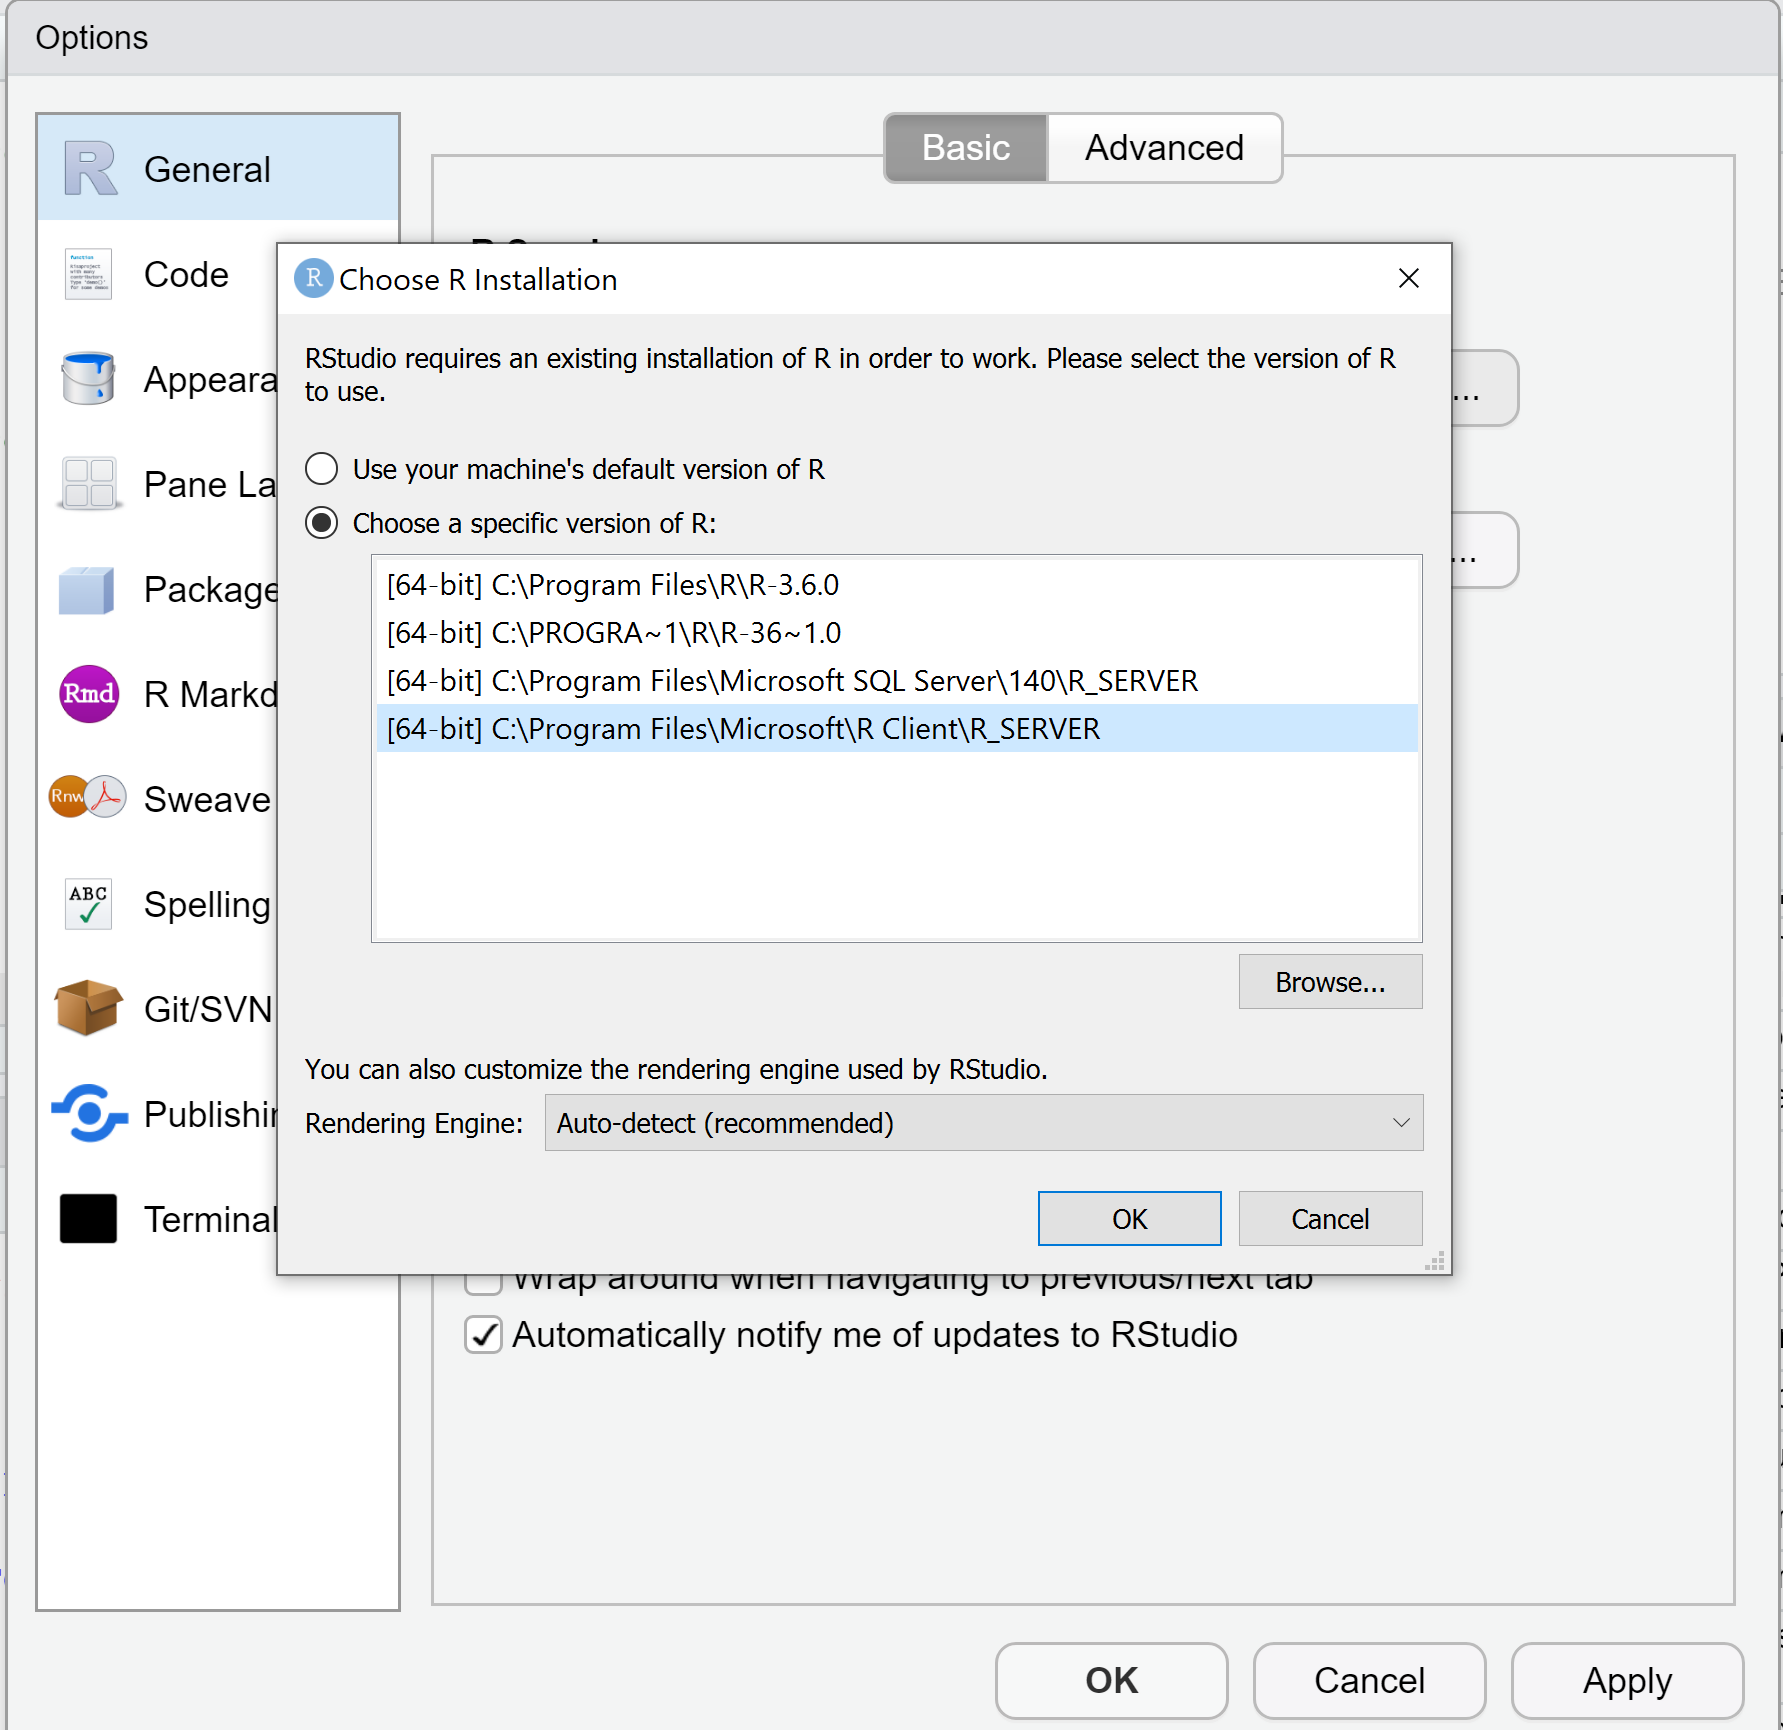Open the General settings icon
This screenshot has width=1783, height=1730.
(88, 168)
